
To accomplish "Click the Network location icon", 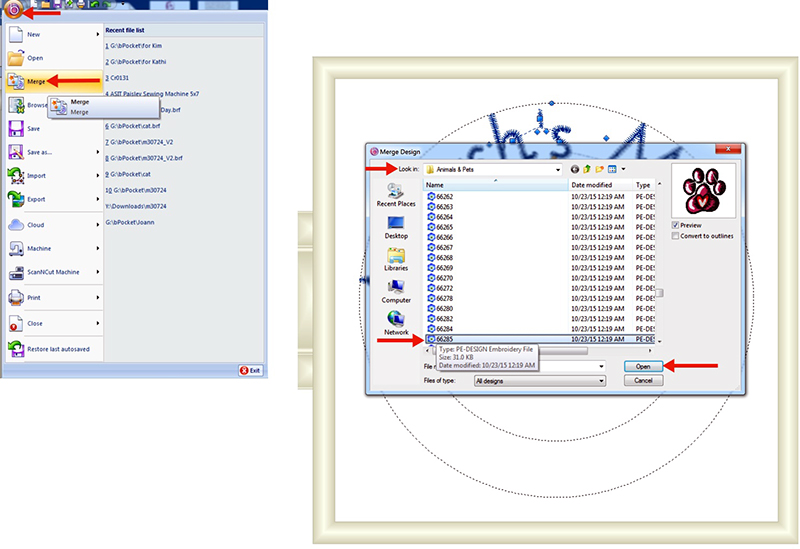I will 396,320.
